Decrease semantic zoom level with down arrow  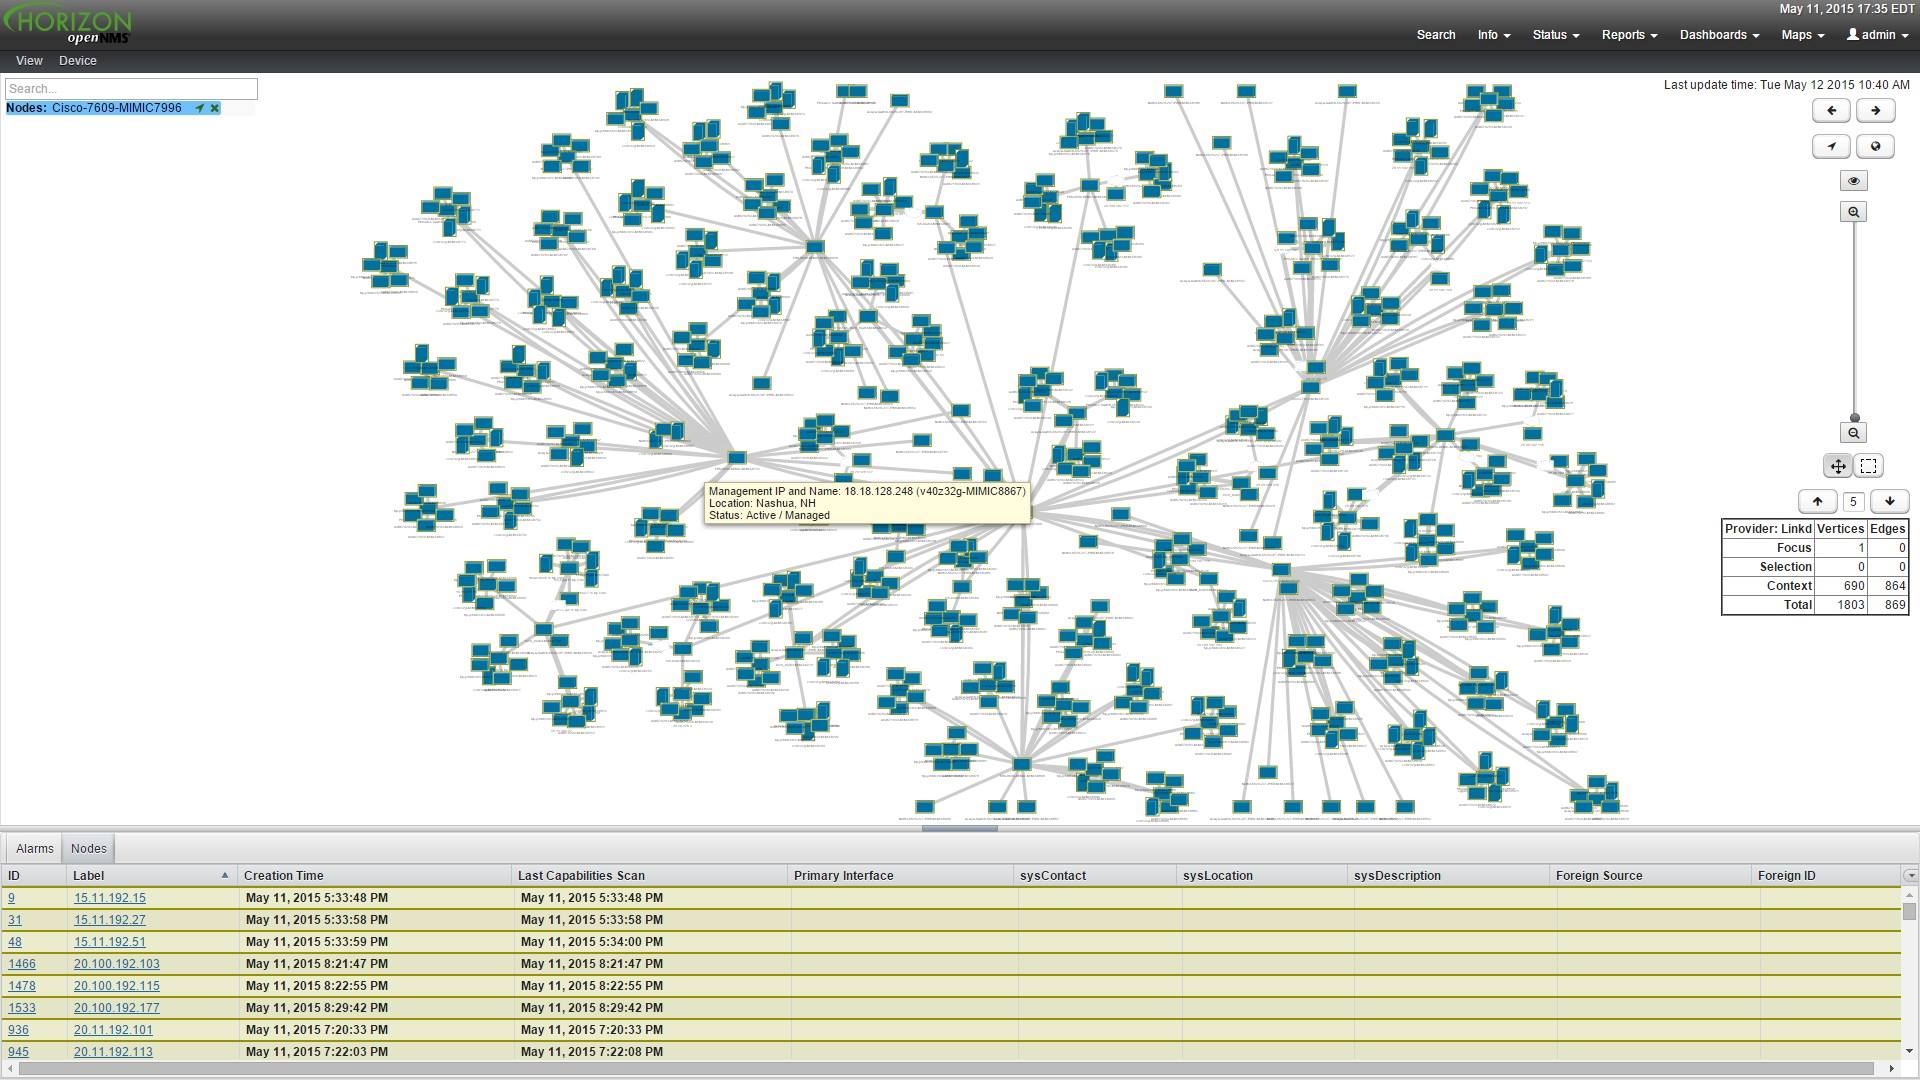[x=1889, y=502]
